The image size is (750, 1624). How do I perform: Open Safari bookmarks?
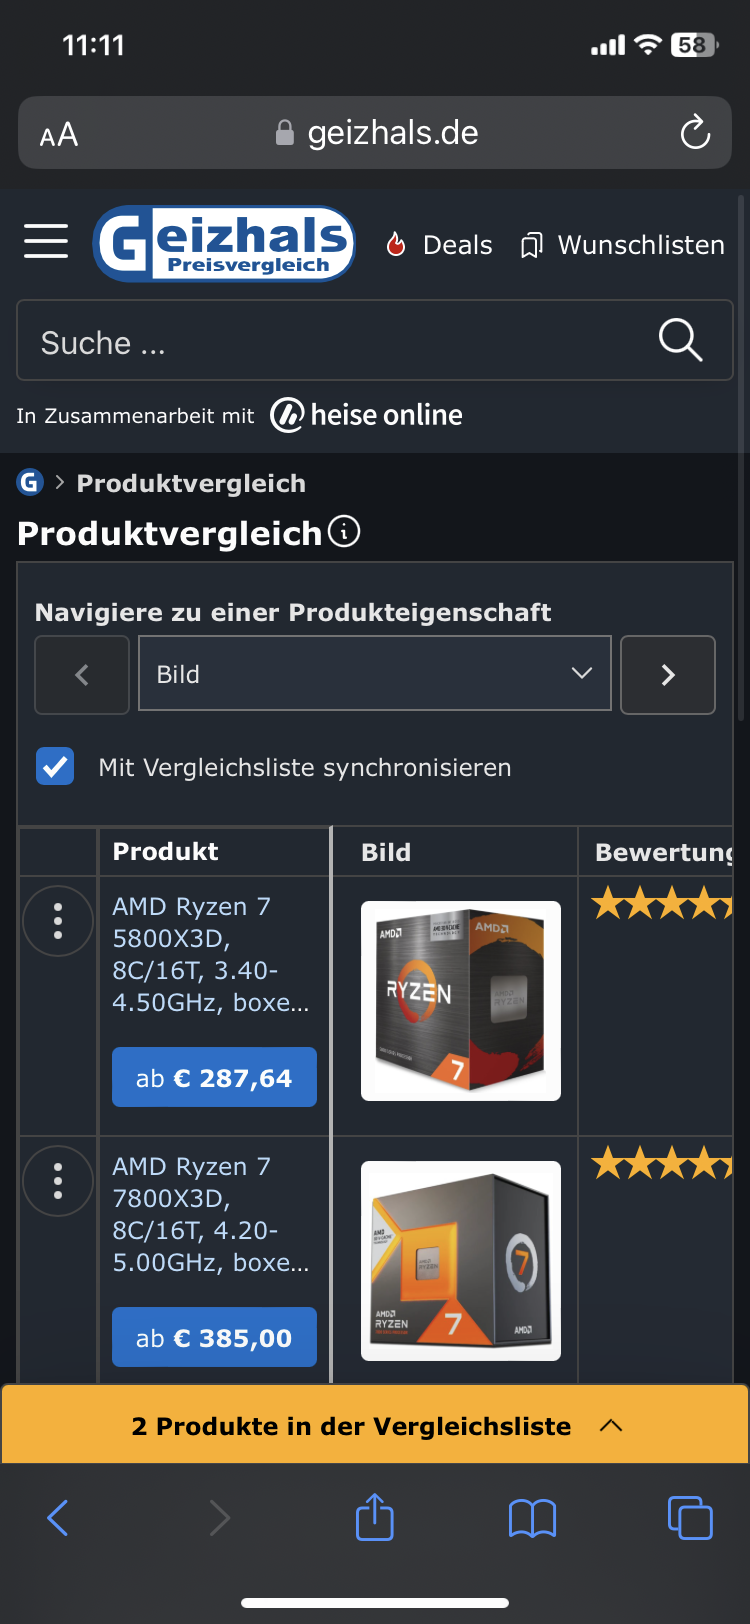[x=532, y=1519]
